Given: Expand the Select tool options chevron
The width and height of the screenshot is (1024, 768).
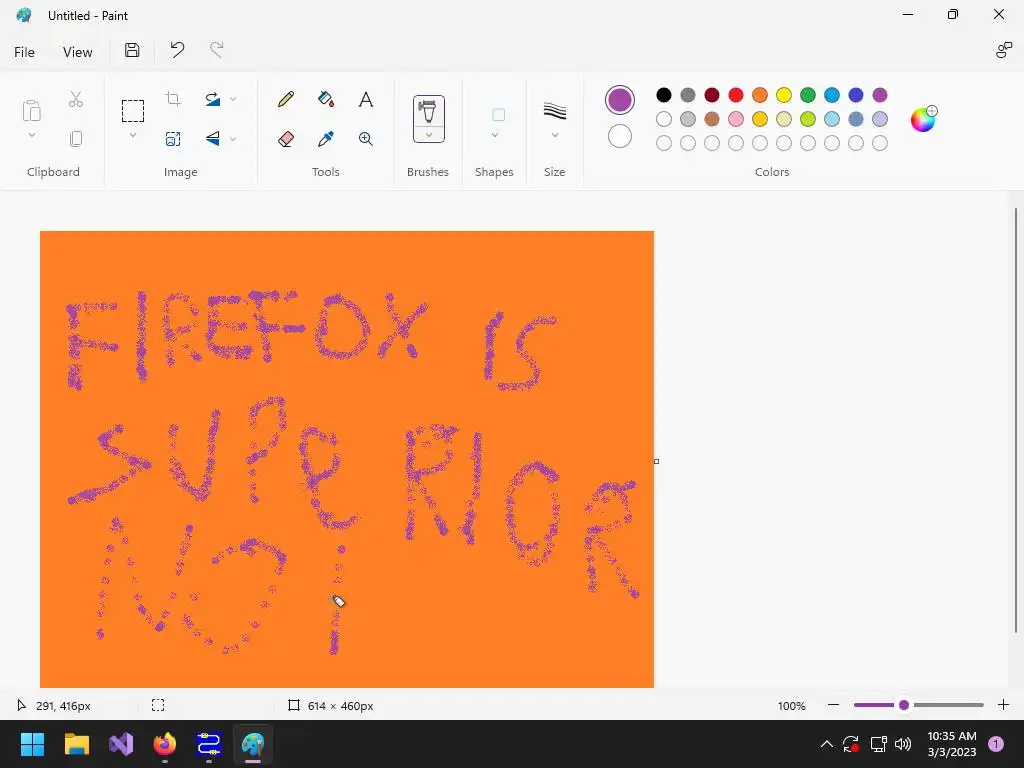Looking at the screenshot, I should pos(133,135).
